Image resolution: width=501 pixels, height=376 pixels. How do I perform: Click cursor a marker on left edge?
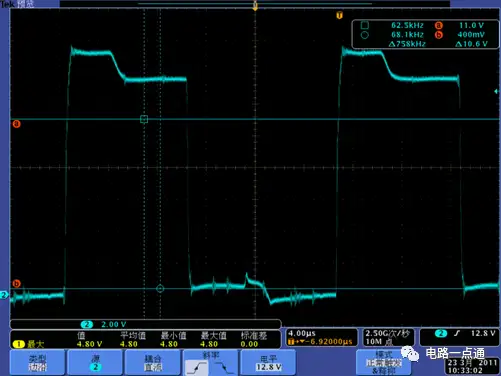point(16,124)
